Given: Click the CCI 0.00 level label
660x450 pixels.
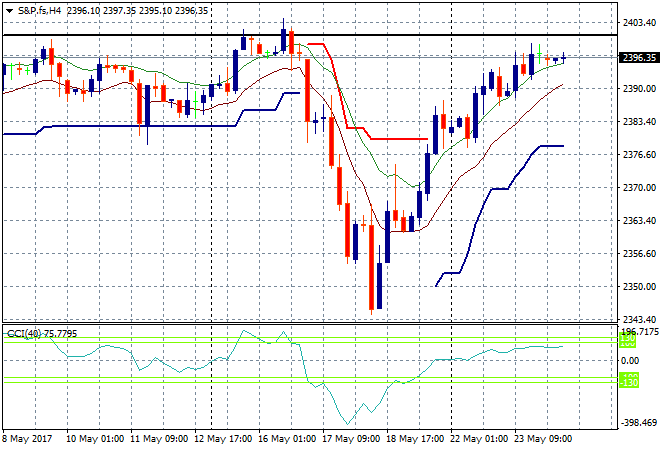Looking at the screenshot, I should [630, 361].
